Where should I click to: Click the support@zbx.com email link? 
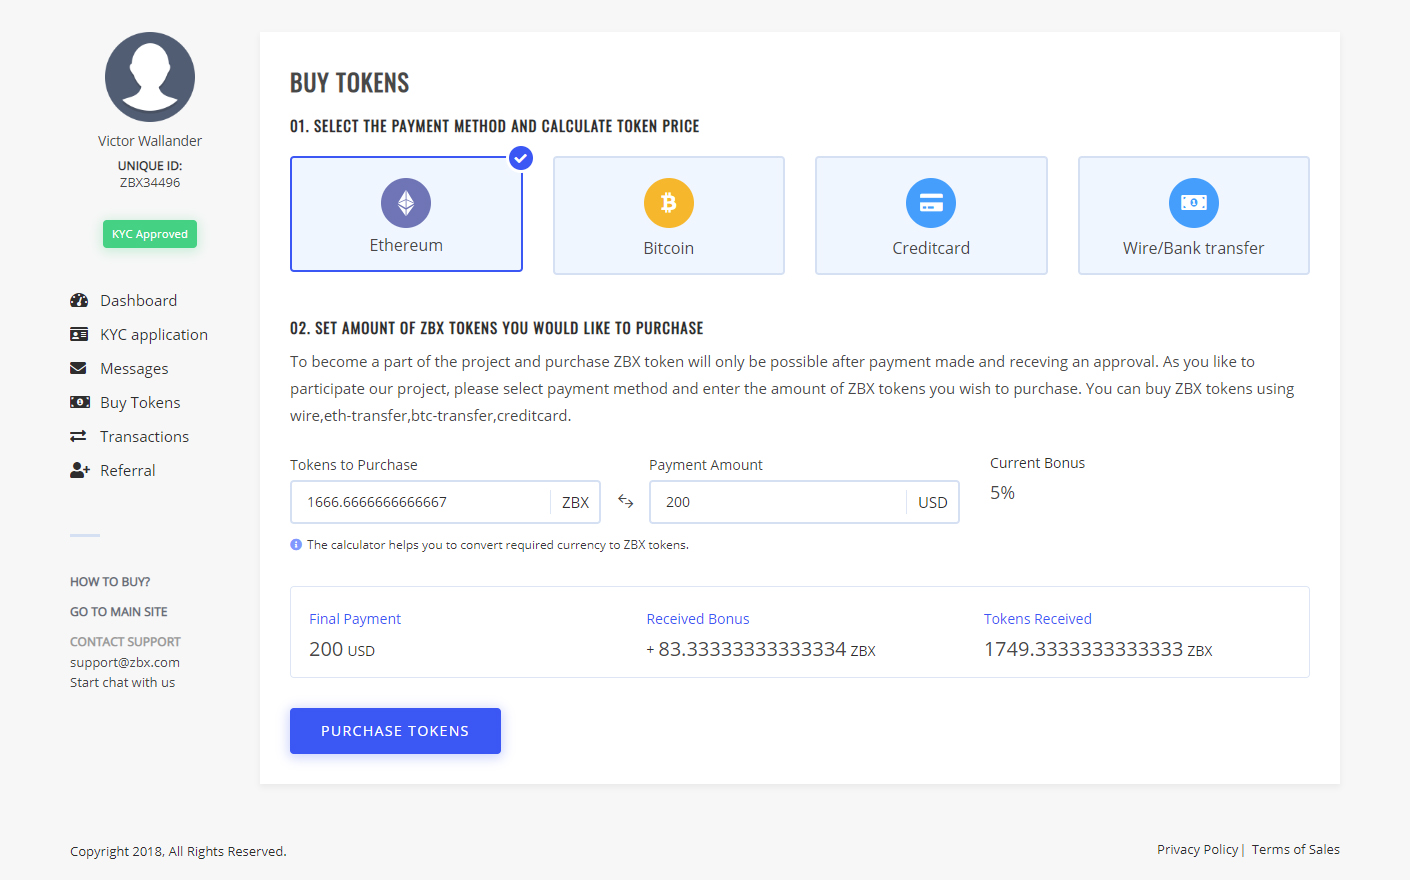[x=125, y=662]
